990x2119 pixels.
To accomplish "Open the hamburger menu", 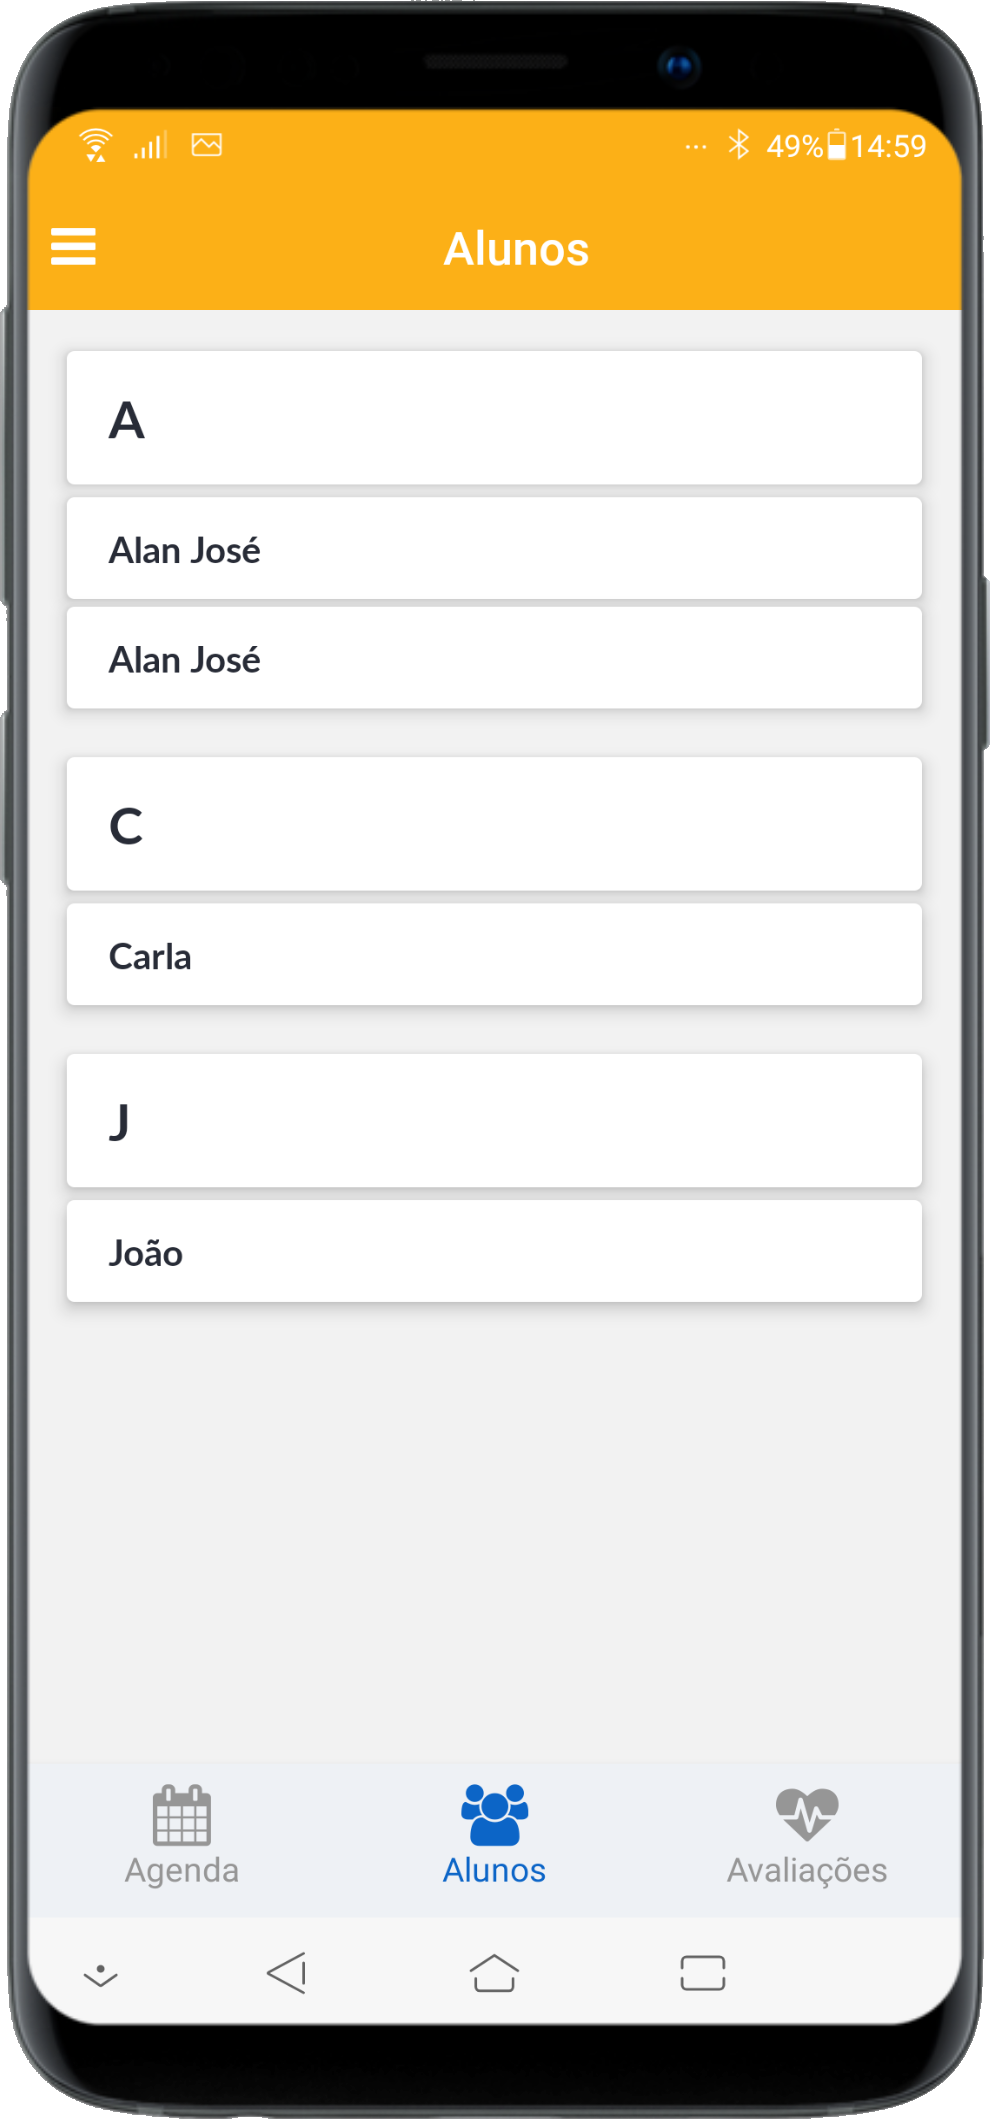I will (x=73, y=246).
